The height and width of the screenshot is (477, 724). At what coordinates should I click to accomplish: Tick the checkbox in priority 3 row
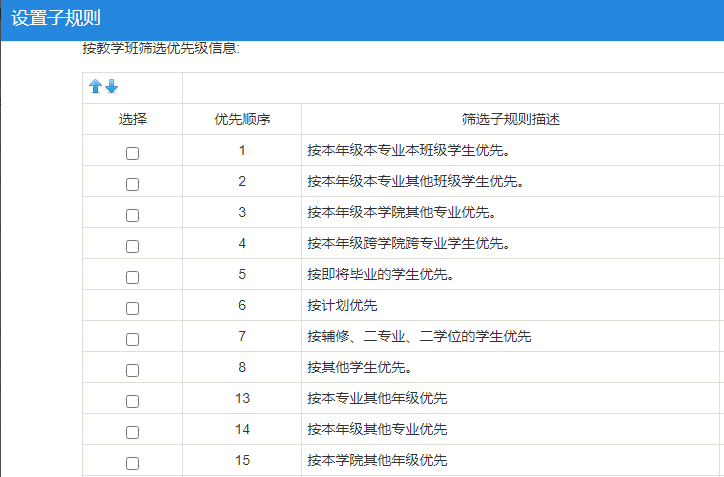pos(132,215)
